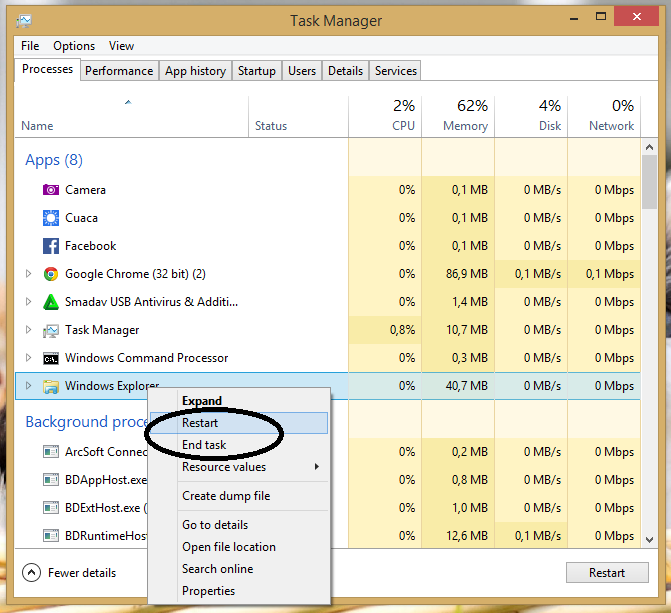Choose Restart in the context menu

tap(239, 423)
